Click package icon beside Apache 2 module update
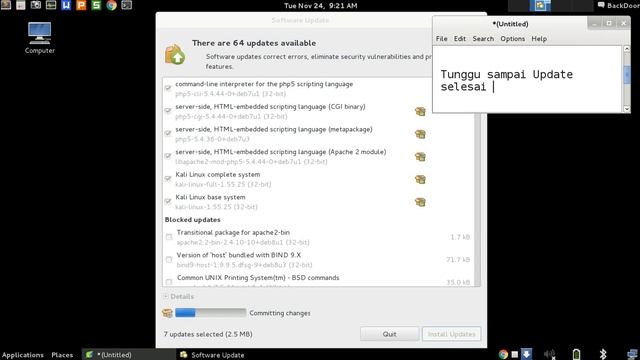The image size is (640, 360). pos(420,157)
